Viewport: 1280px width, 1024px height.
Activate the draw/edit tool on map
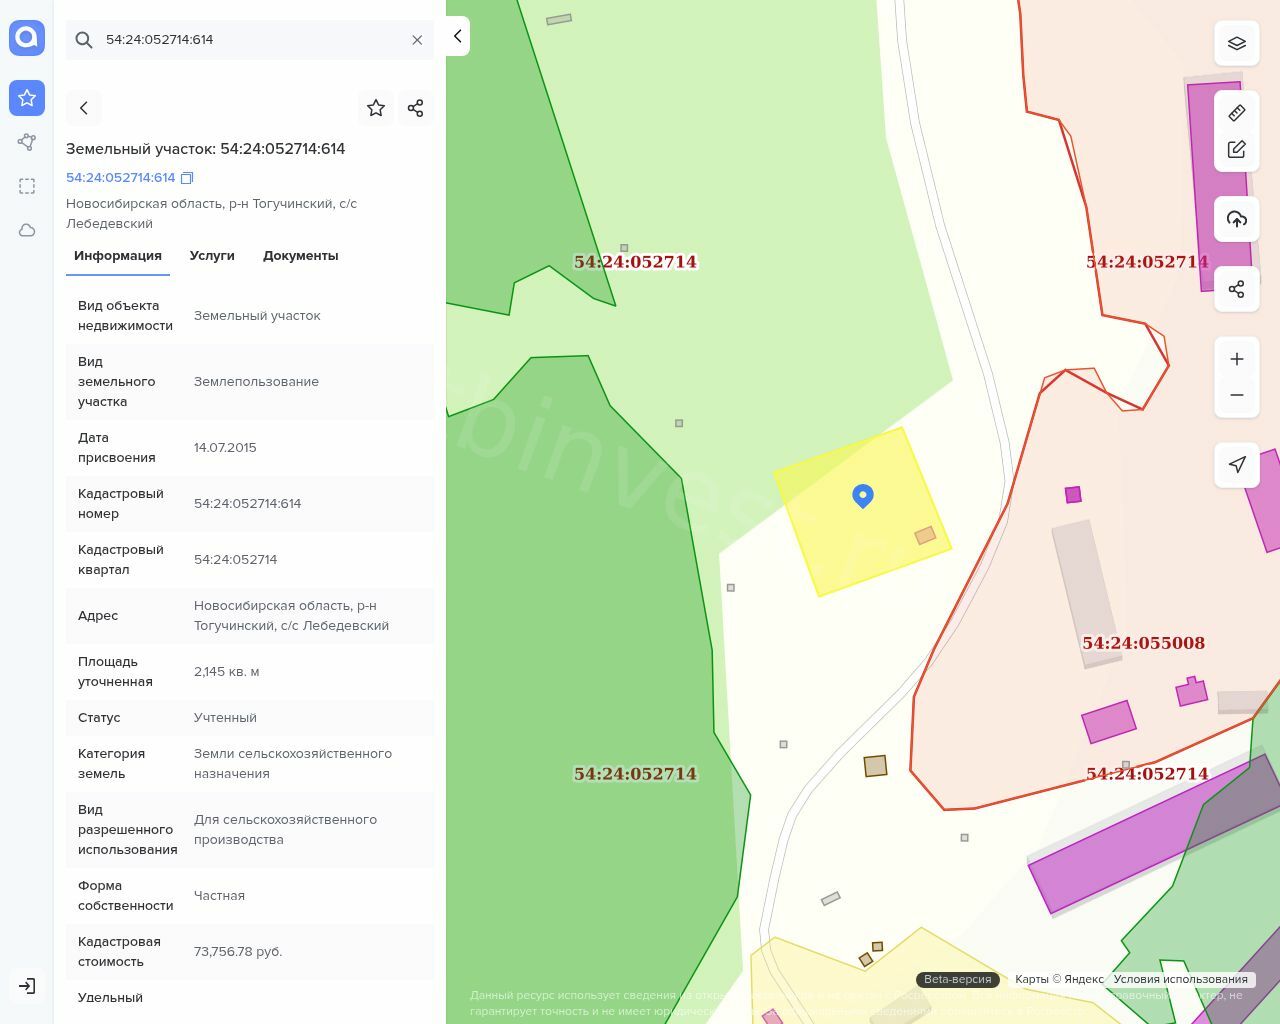click(1236, 149)
